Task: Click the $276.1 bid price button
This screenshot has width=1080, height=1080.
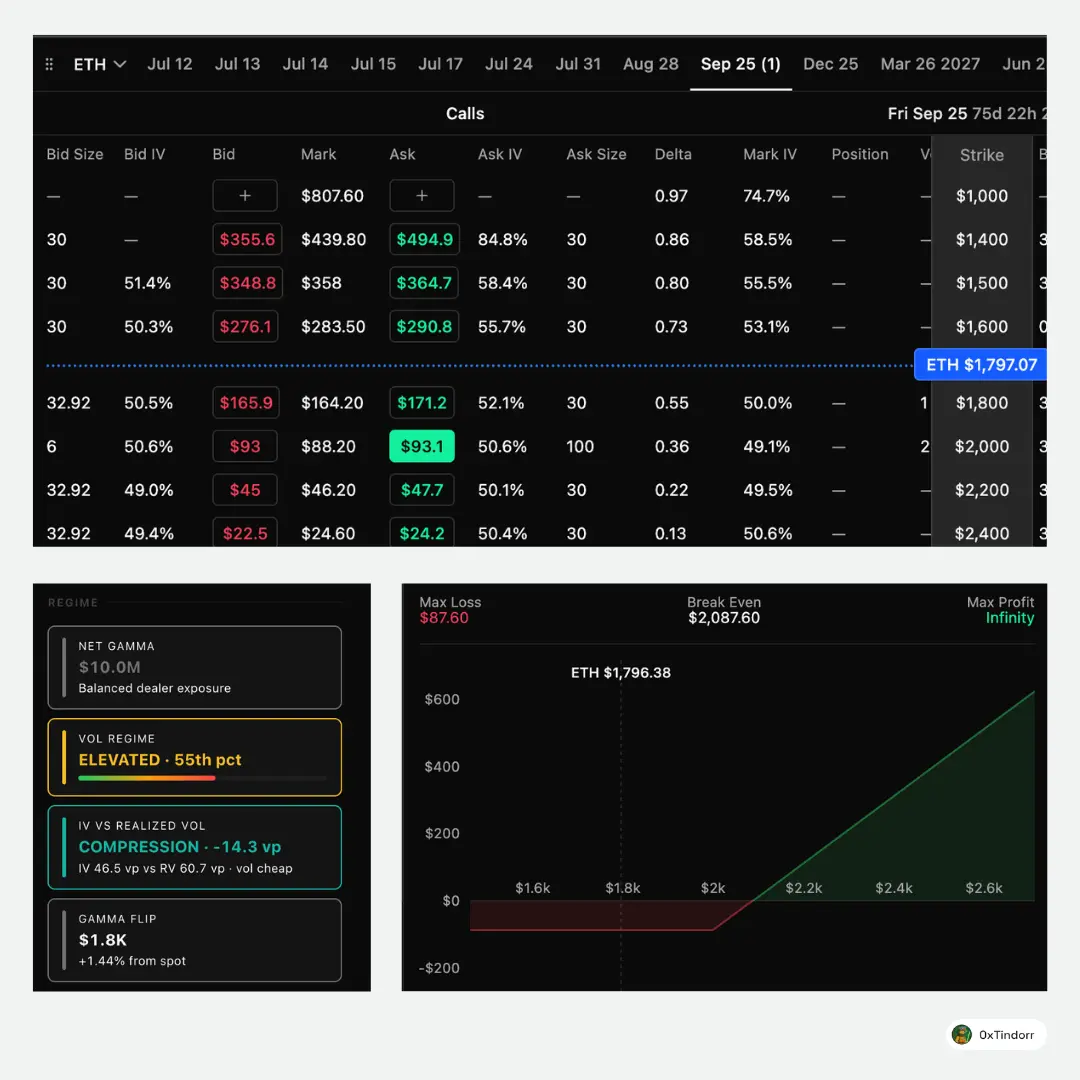Action: point(245,326)
